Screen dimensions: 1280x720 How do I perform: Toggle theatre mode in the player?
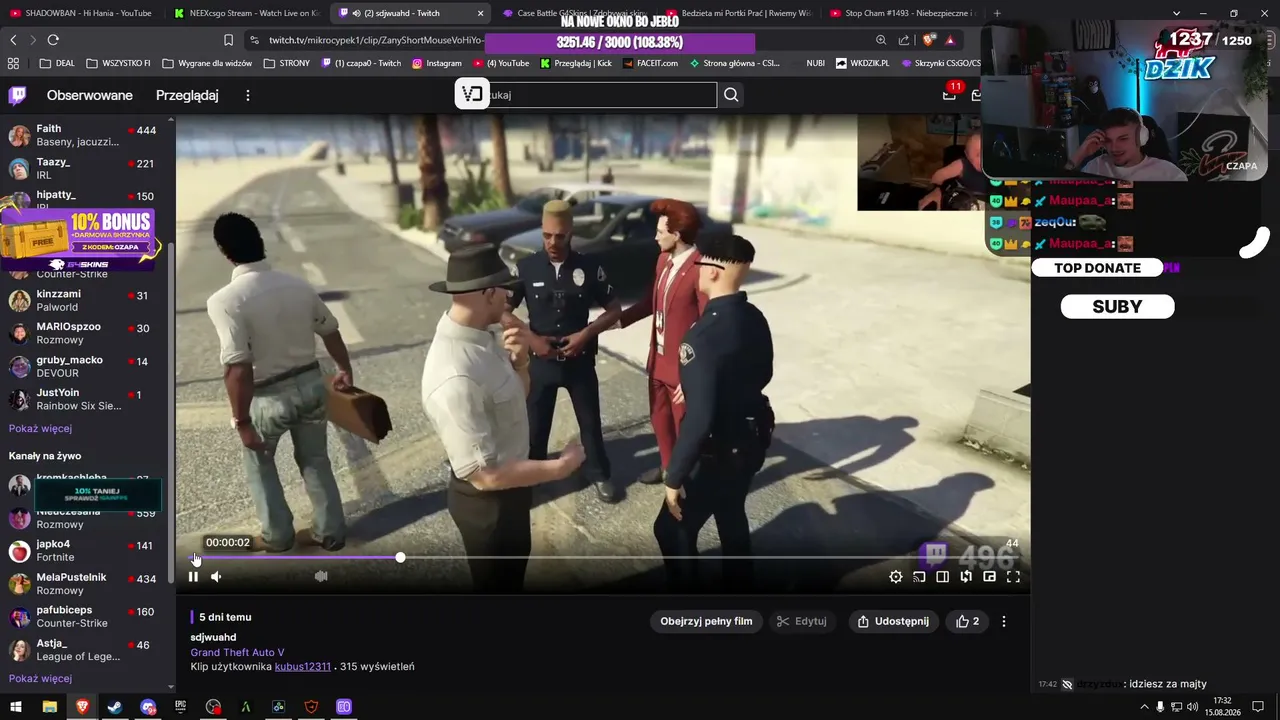pos(942,576)
